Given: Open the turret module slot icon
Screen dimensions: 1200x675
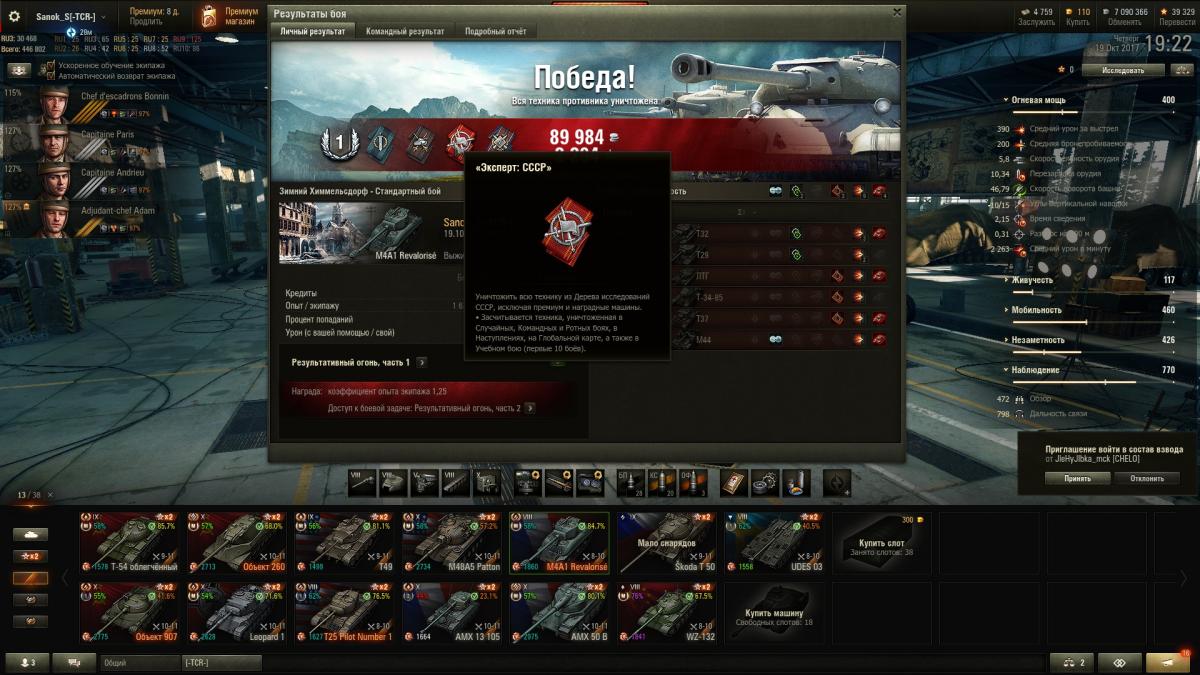Looking at the screenshot, I should click(393, 482).
